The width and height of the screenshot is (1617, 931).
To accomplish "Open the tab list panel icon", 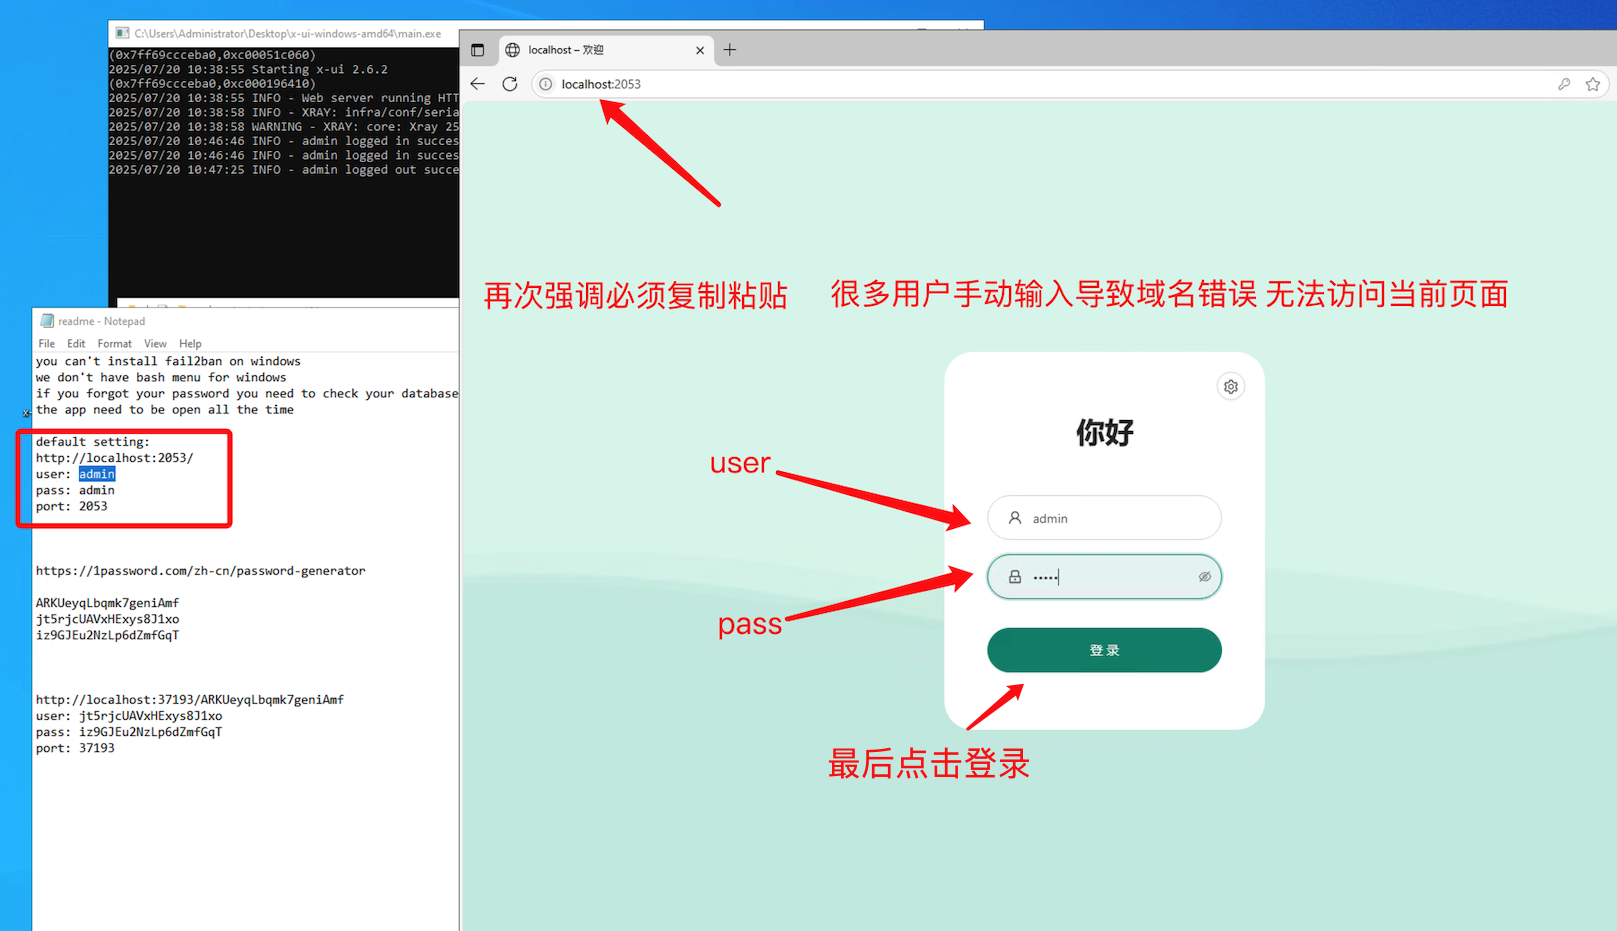I will [478, 50].
